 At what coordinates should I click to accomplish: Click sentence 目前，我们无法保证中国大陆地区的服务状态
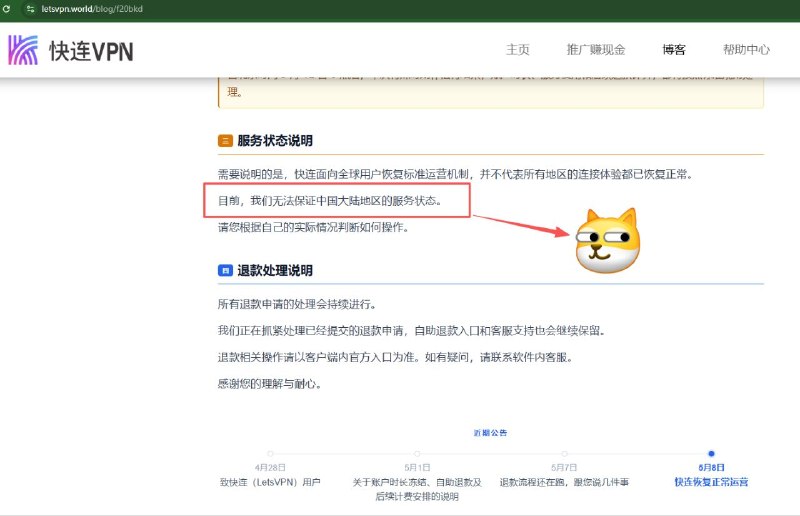[x=330, y=201]
